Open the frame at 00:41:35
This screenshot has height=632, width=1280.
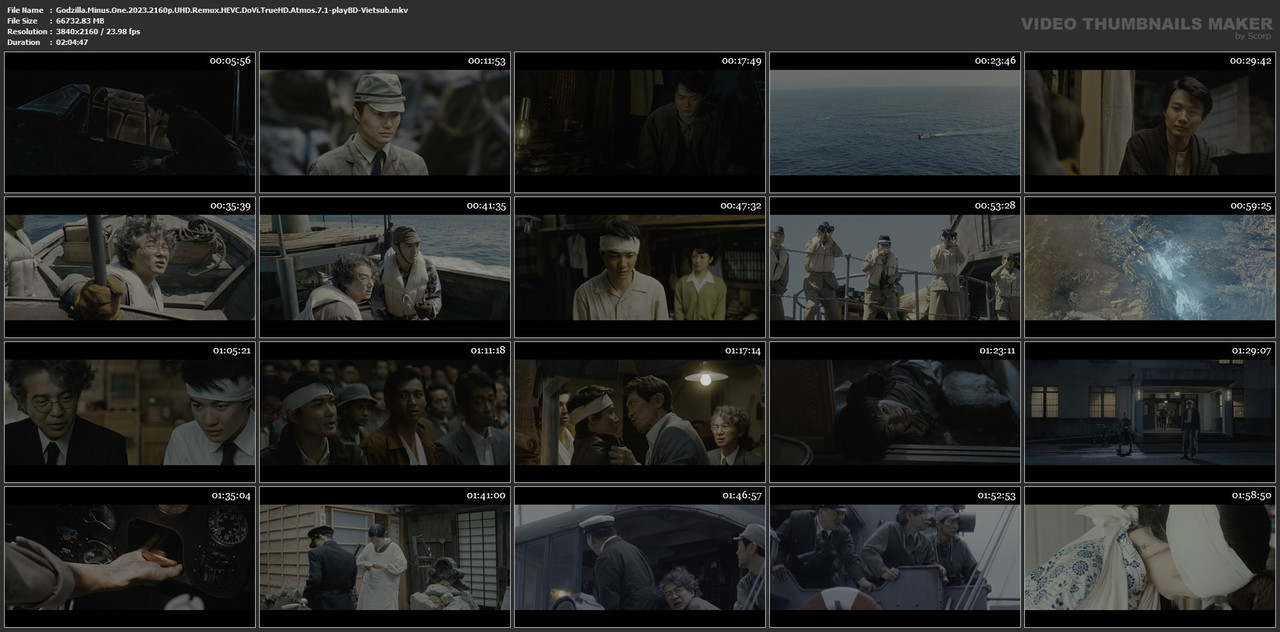pyautogui.click(x=385, y=267)
